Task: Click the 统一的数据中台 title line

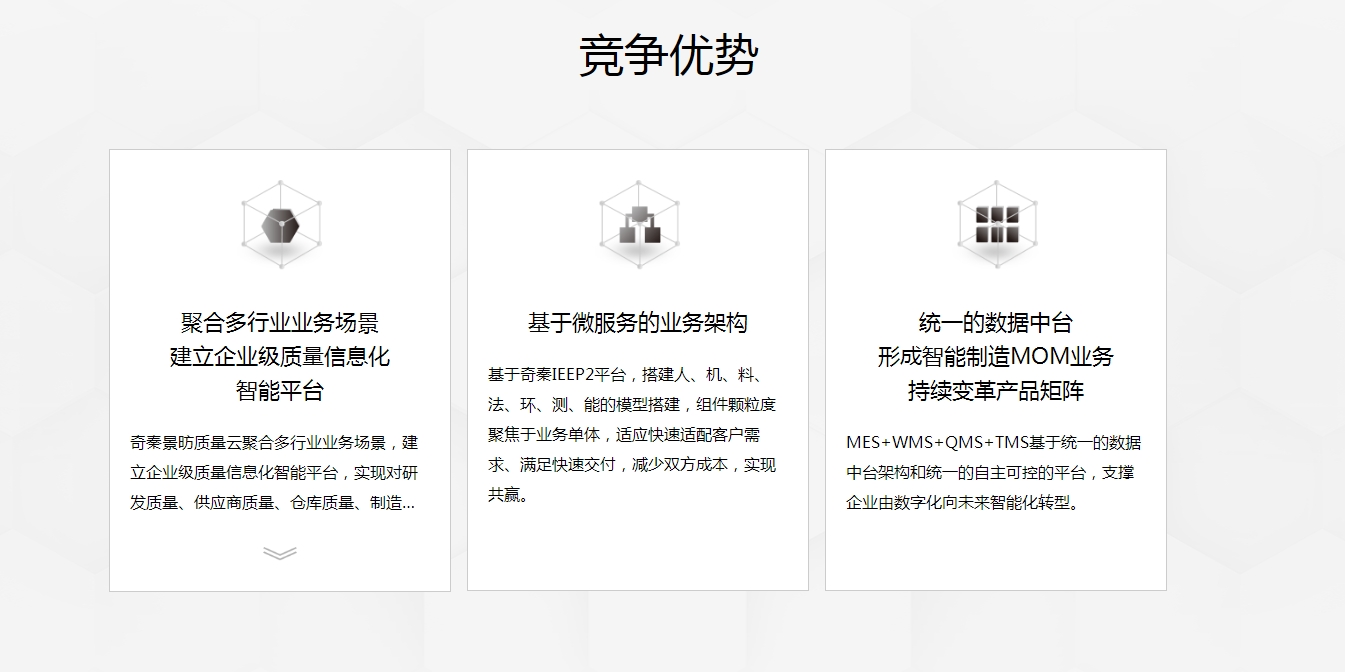Action: 996,323
